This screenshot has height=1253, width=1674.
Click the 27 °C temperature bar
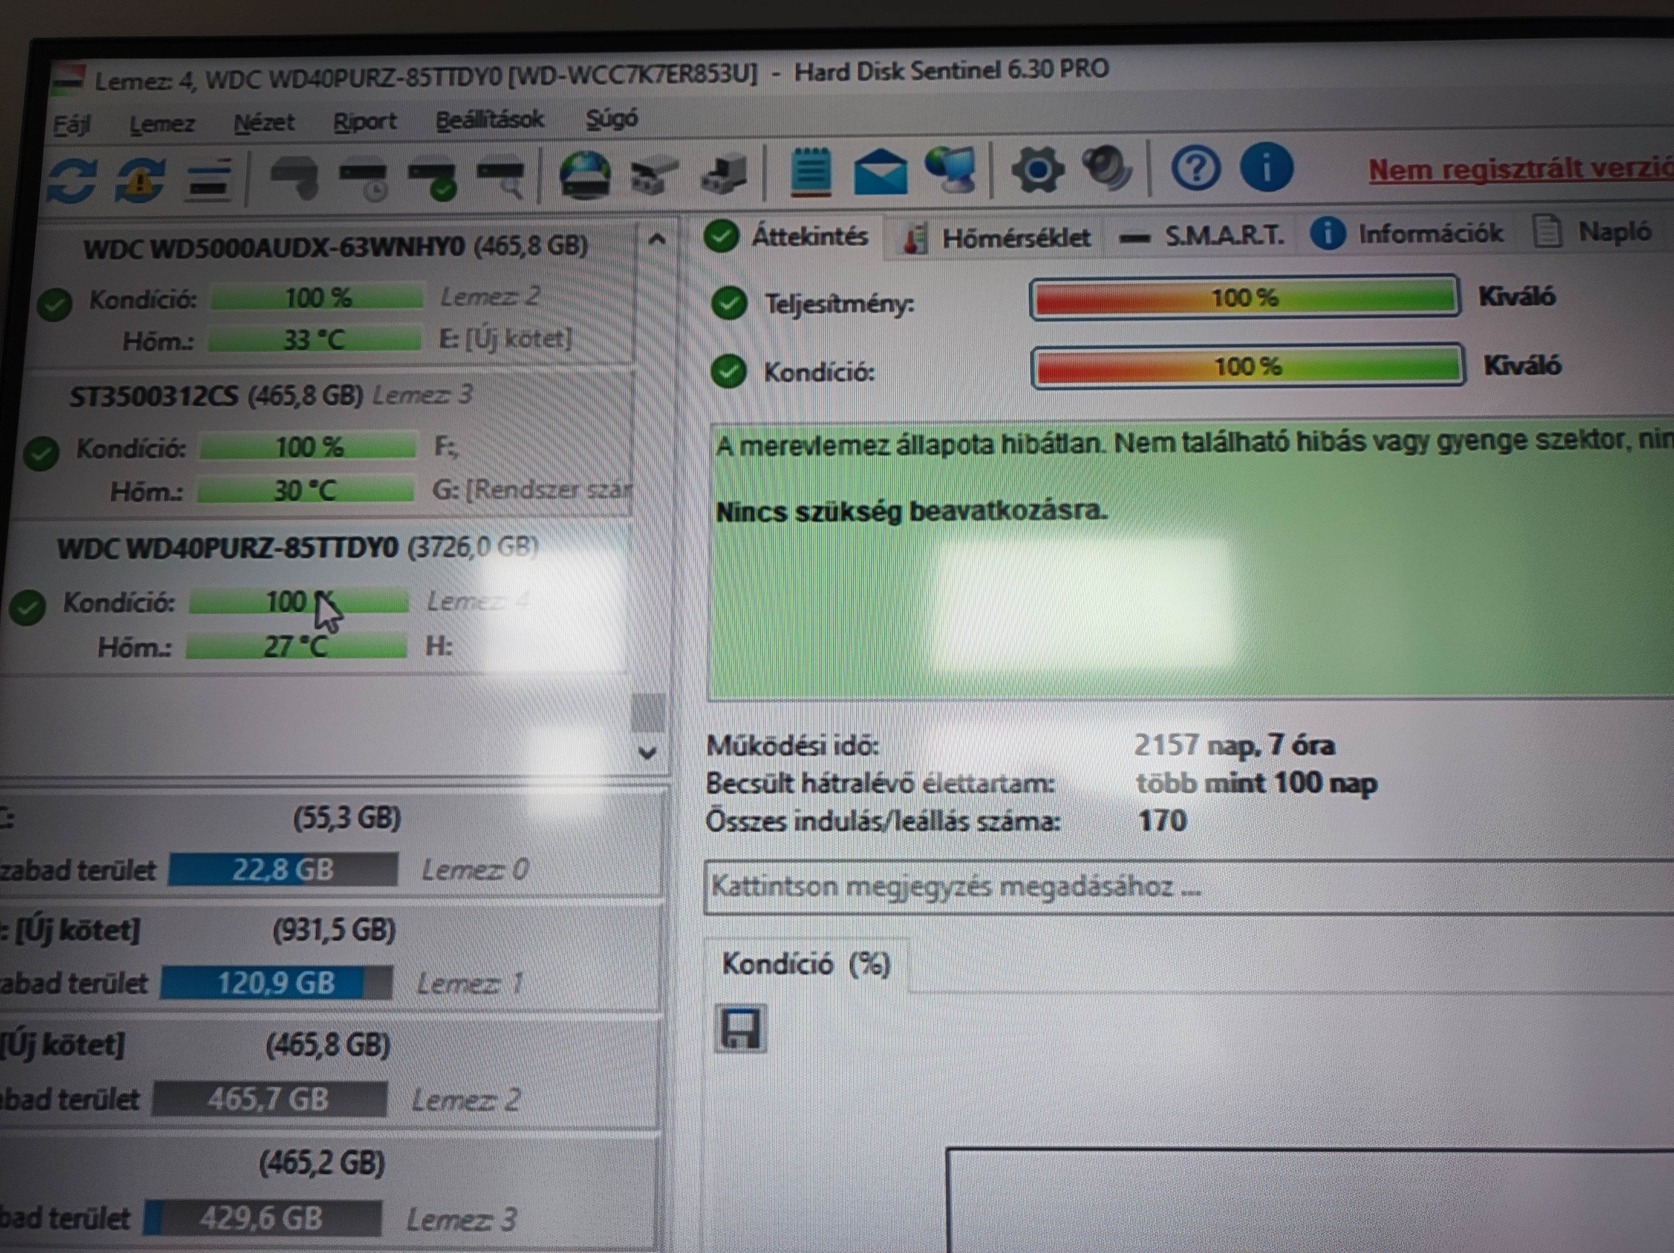pyautogui.click(x=296, y=646)
